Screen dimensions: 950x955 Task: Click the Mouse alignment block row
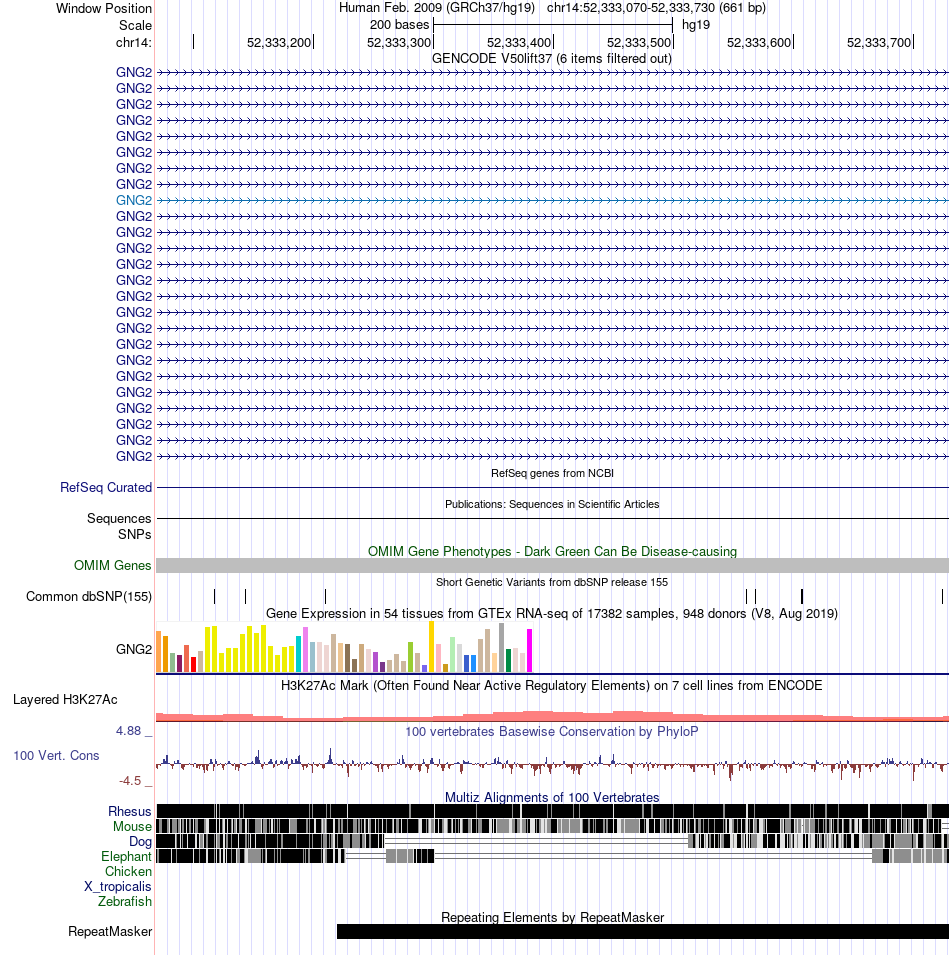pyautogui.click(x=552, y=826)
